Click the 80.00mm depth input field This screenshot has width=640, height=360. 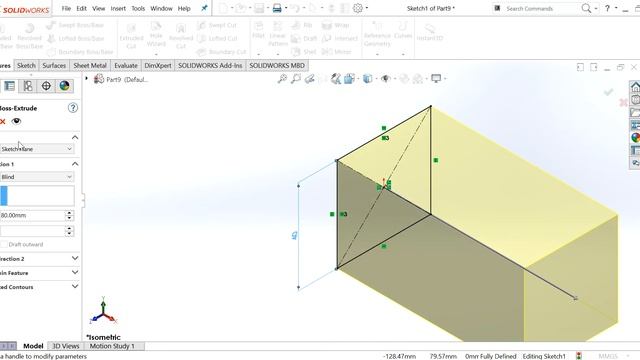pyautogui.click(x=32, y=215)
